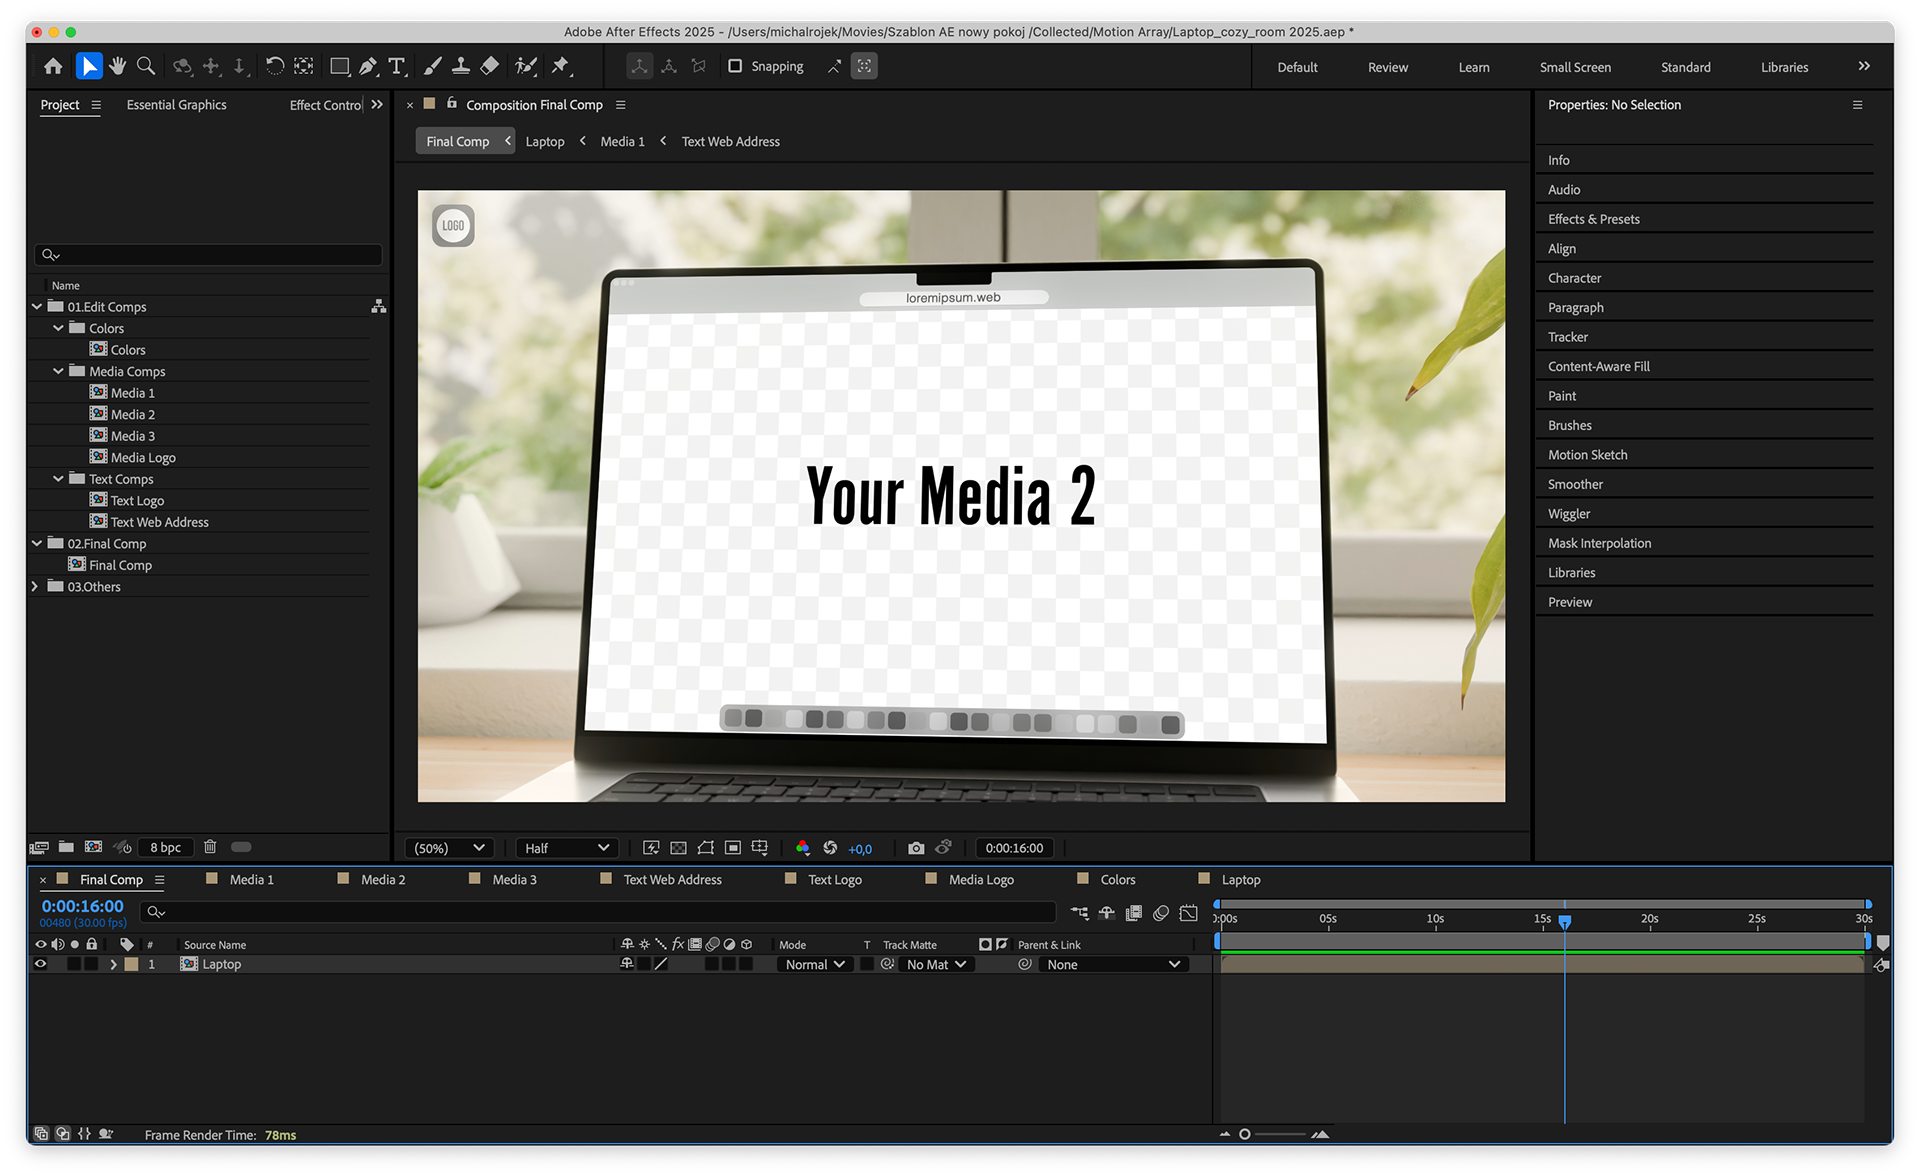Delete selected item with trash icon

tap(210, 847)
